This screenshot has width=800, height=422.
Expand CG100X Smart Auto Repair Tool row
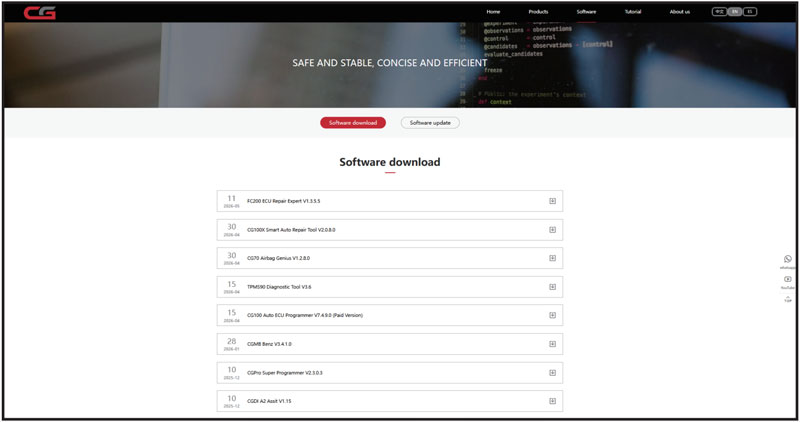(x=553, y=230)
